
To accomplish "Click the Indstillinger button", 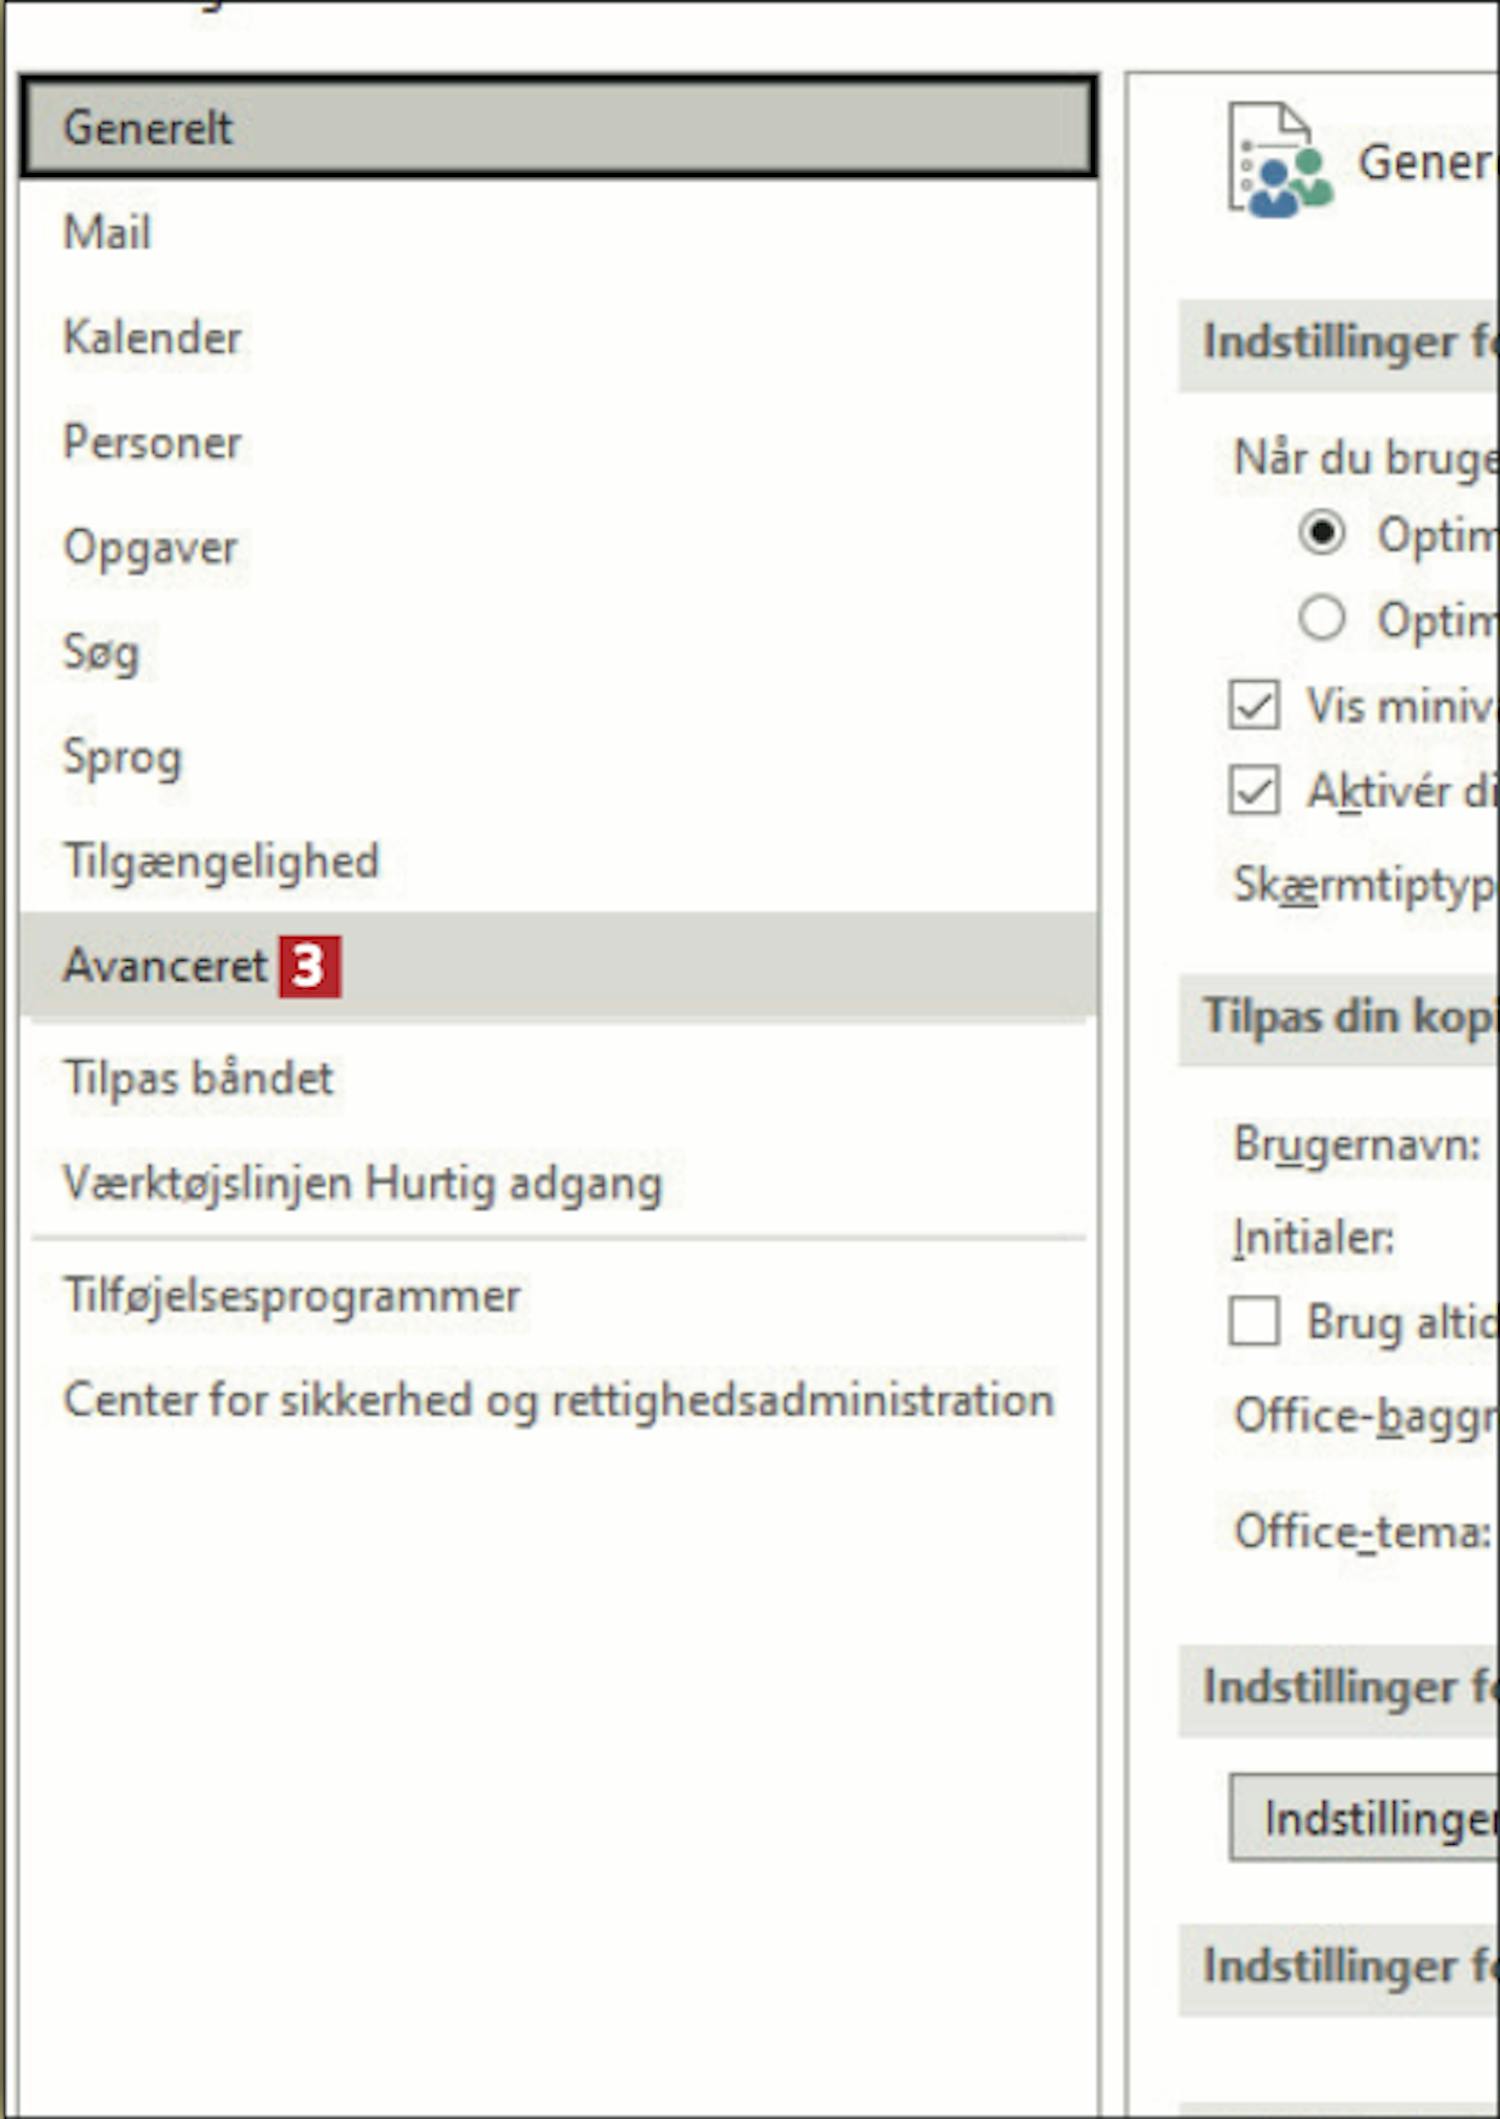I will (1364, 1817).
